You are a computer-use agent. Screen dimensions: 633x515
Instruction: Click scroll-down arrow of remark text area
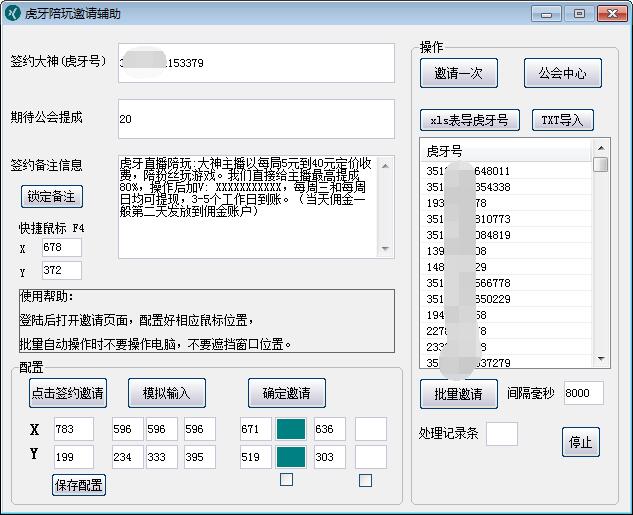pyautogui.click(x=386, y=248)
